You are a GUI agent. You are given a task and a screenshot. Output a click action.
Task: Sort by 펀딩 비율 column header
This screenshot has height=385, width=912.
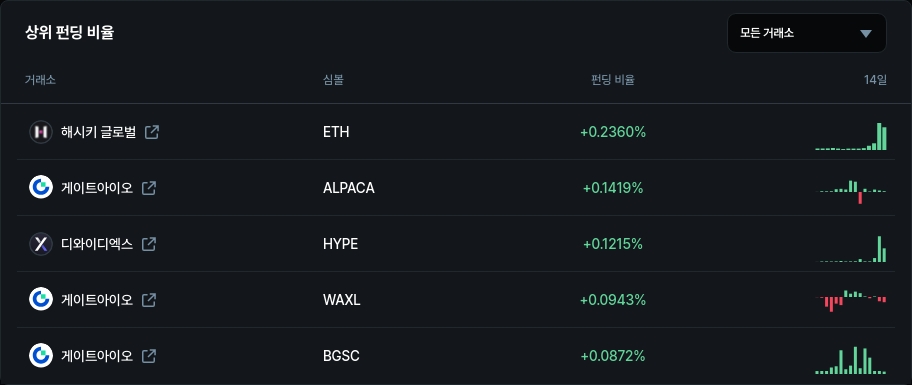coord(612,80)
